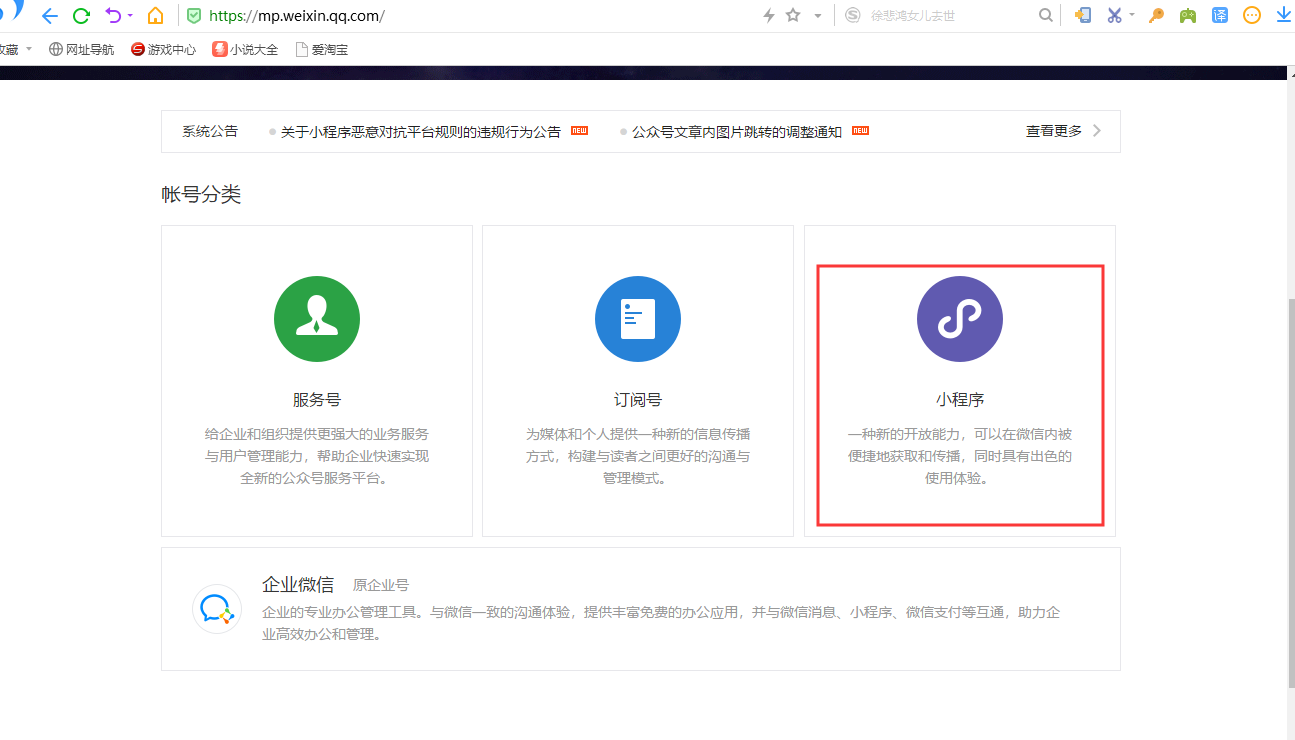1295x740 pixels.
Task: Select the 服务号 title text
Action: (317, 400)
